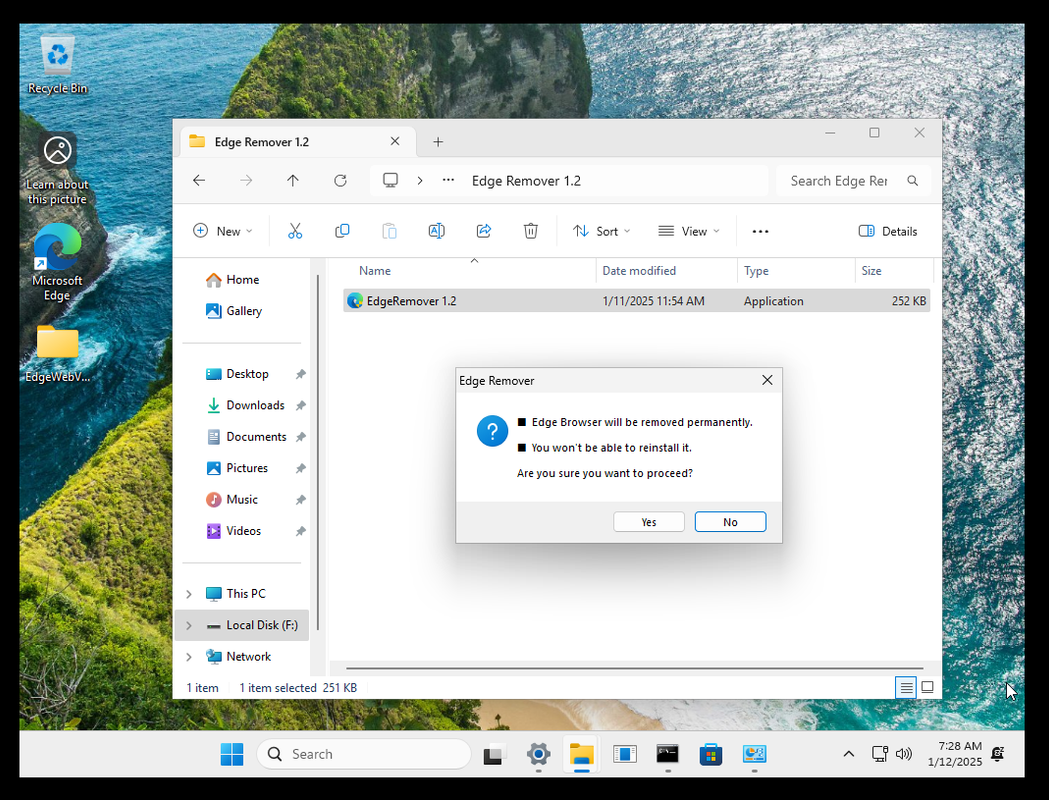Share the selected file
Viewport: 1049px width, 800px height.
click(x=484, y=231)
